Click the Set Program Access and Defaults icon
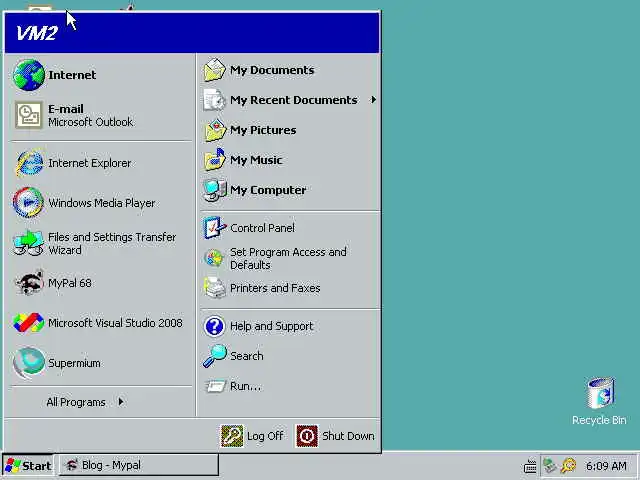Viewport: 640px width, 480px height. click(x=214, y=258)
